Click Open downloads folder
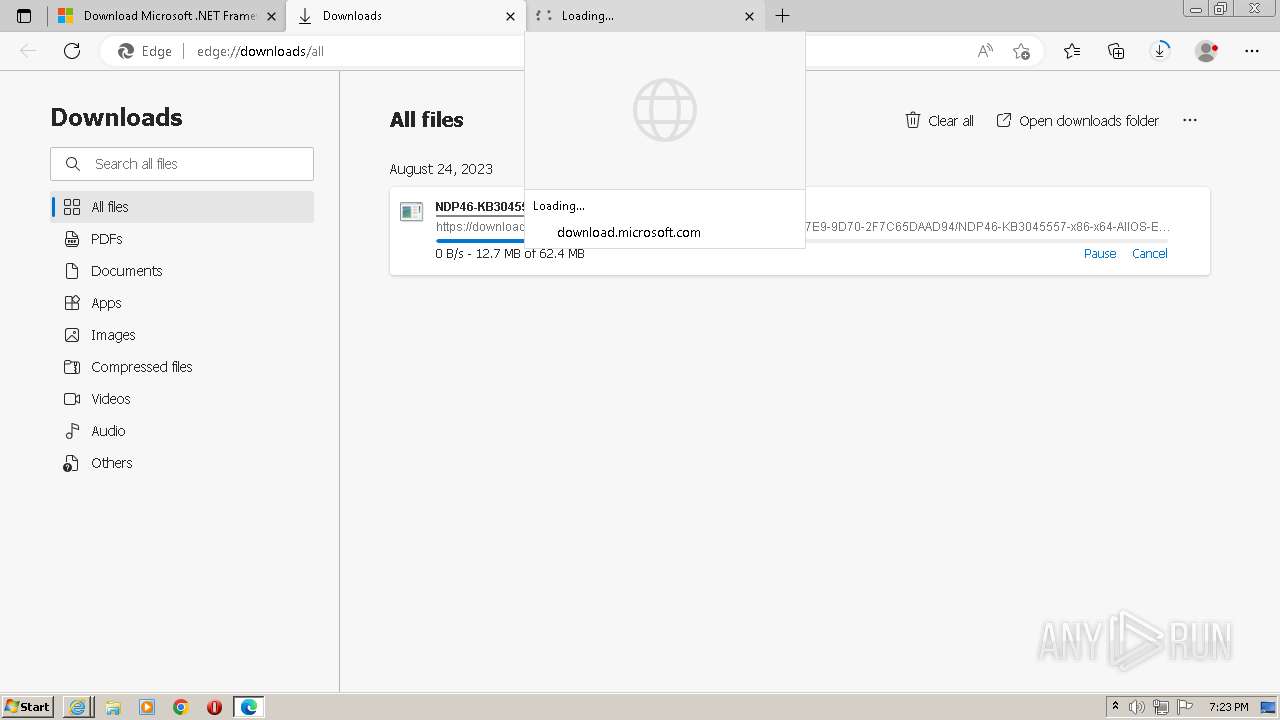This screenshot has height=720, width=1280. point(1077,120)
